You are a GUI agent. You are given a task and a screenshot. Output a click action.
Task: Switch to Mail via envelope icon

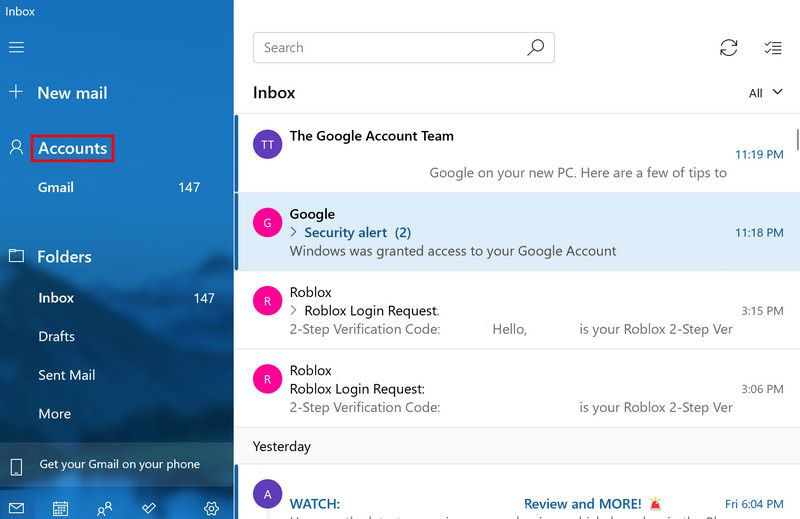pos(16,508)
